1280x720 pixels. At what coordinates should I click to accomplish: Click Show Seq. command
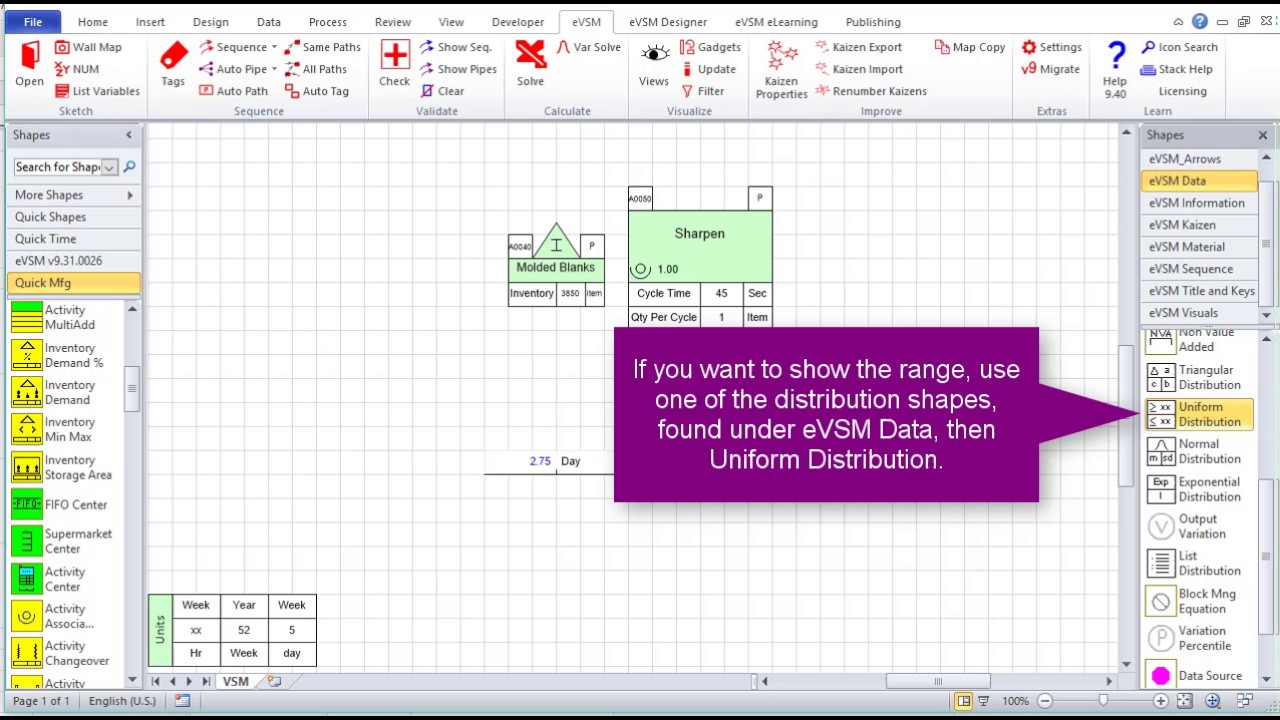point(455,47)
